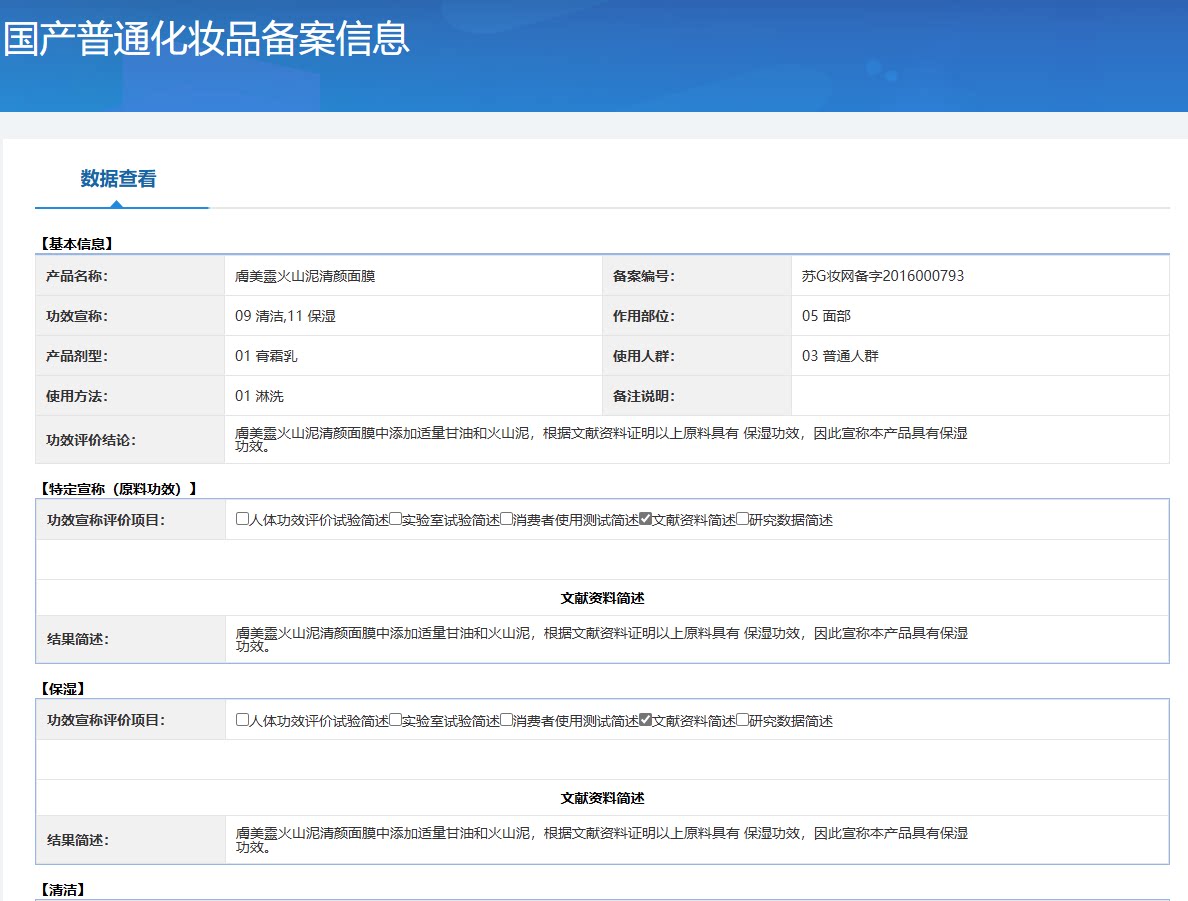
Task: Check 研究数据简述 under 保湿 section
Action: coord(742,720)
